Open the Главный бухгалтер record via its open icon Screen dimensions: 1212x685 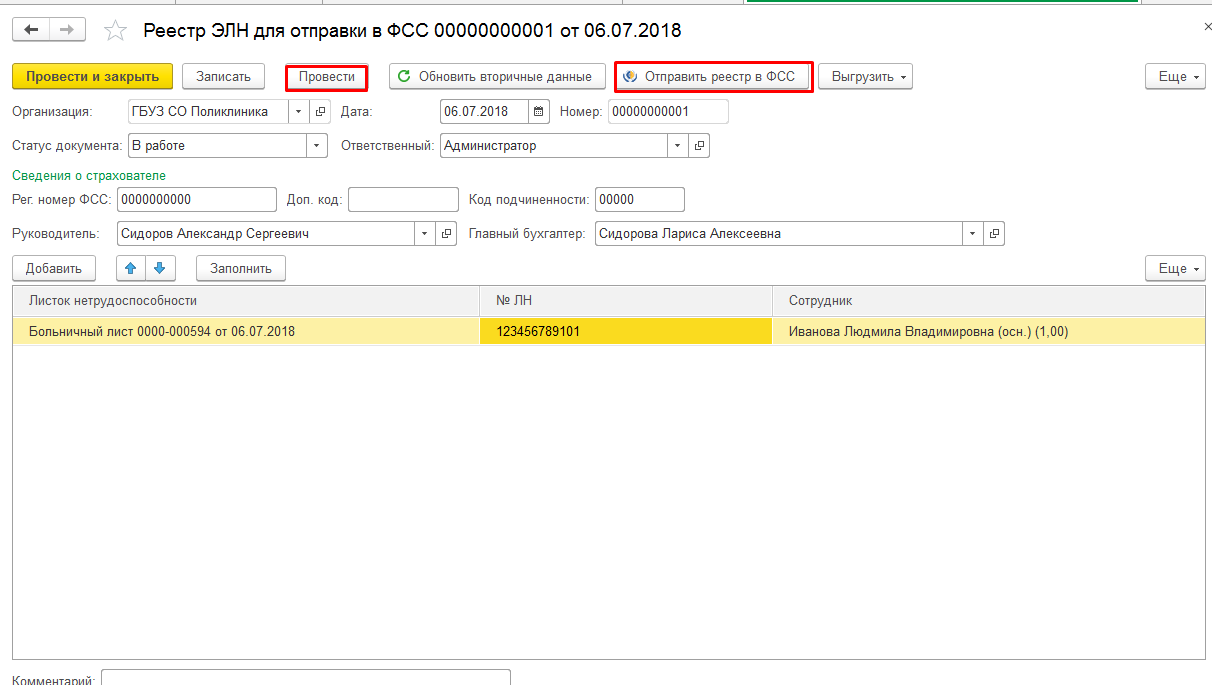pos(994,234)
